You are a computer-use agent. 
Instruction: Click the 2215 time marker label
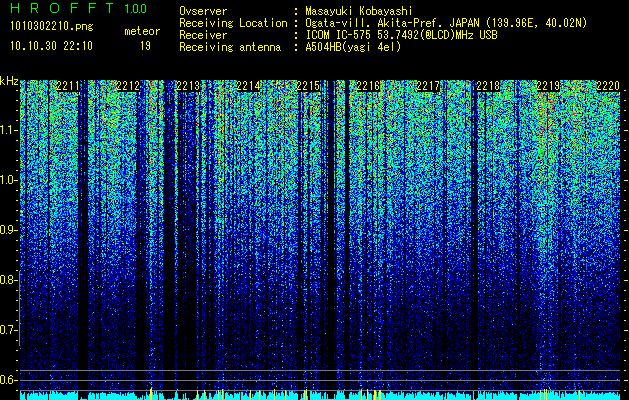(308, 86)
